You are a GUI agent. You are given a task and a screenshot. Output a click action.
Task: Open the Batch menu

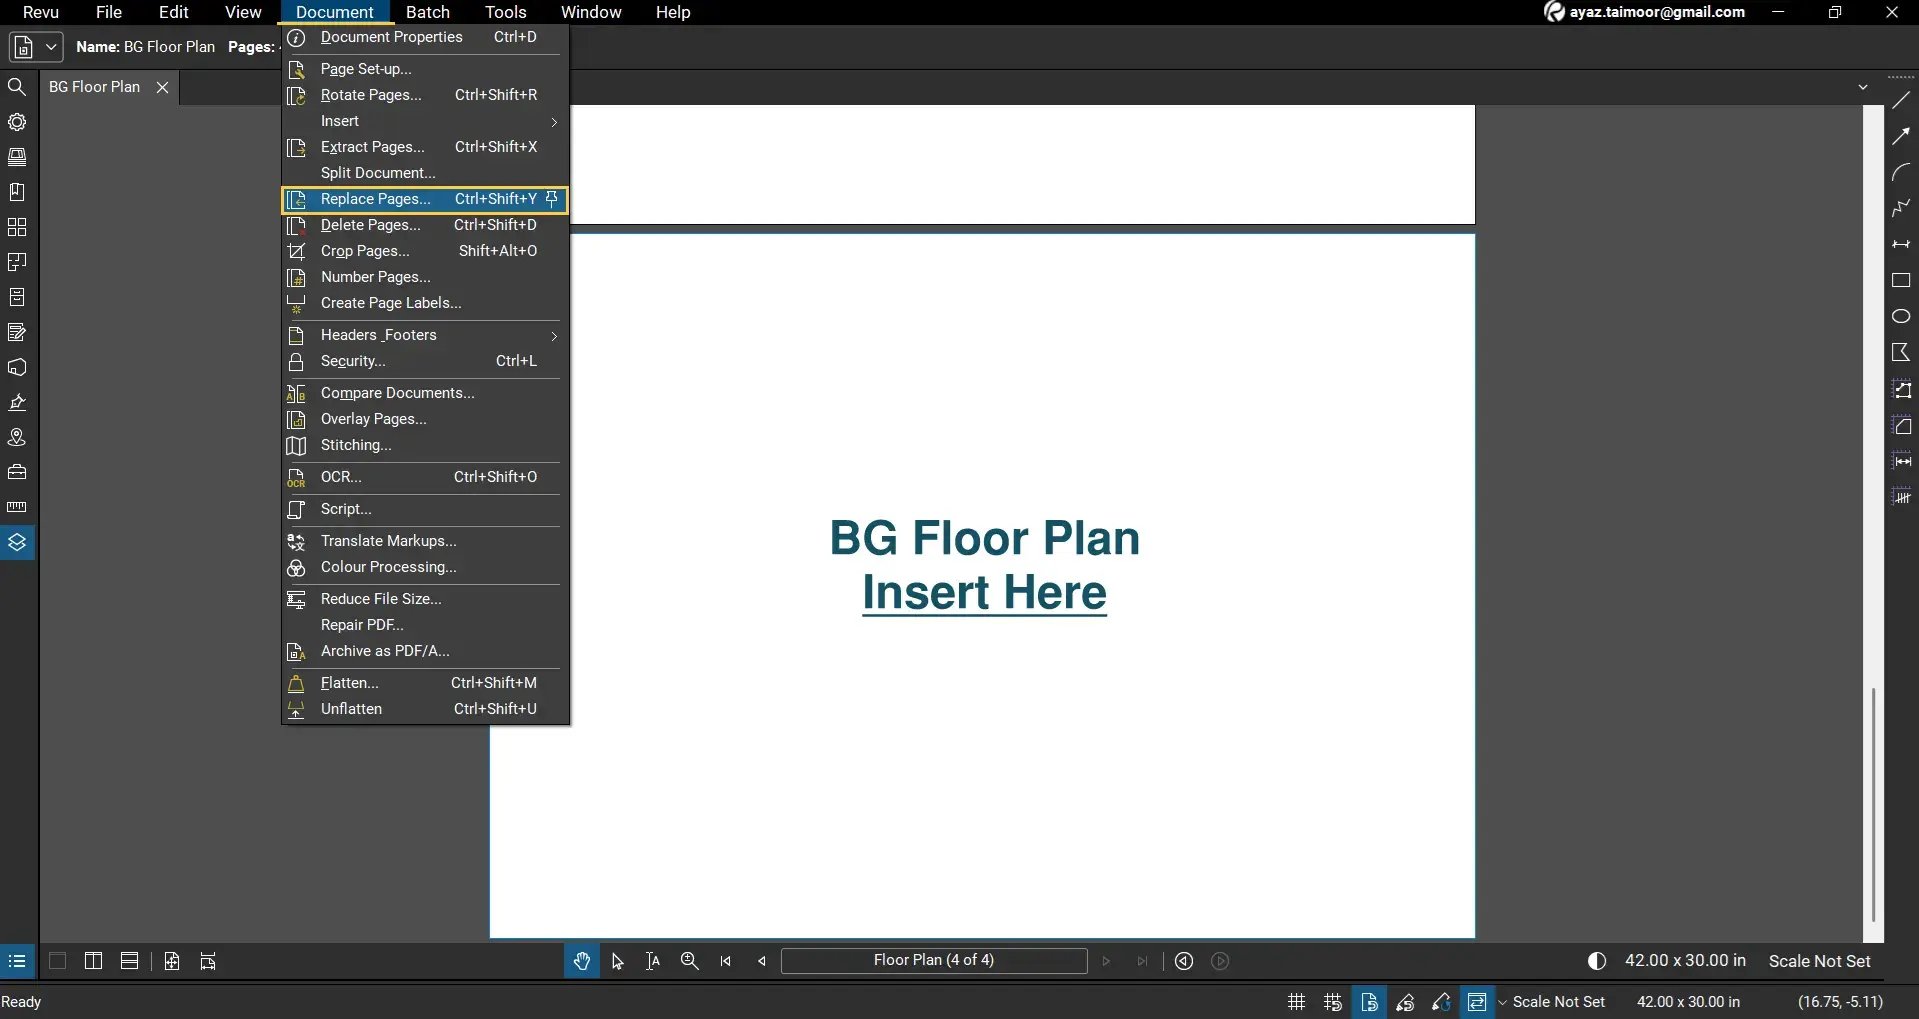tap(428, 12)
